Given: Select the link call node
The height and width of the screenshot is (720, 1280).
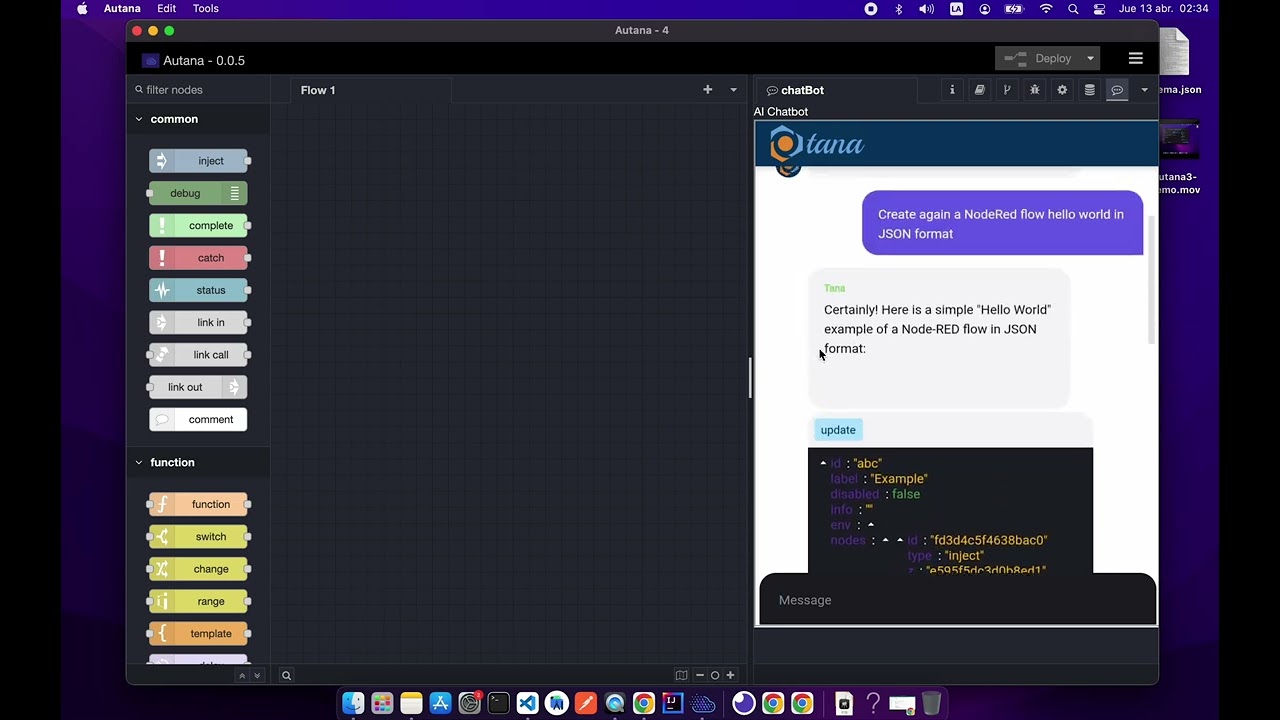Looking at the screenshot, I should 198,355.
